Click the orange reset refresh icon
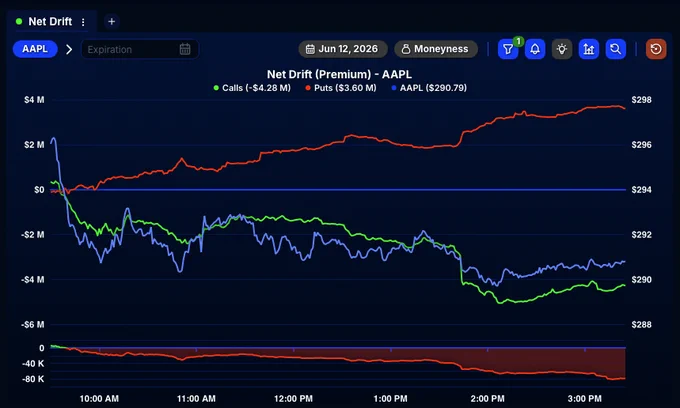680x408 pixels. [x=656, y=49]
